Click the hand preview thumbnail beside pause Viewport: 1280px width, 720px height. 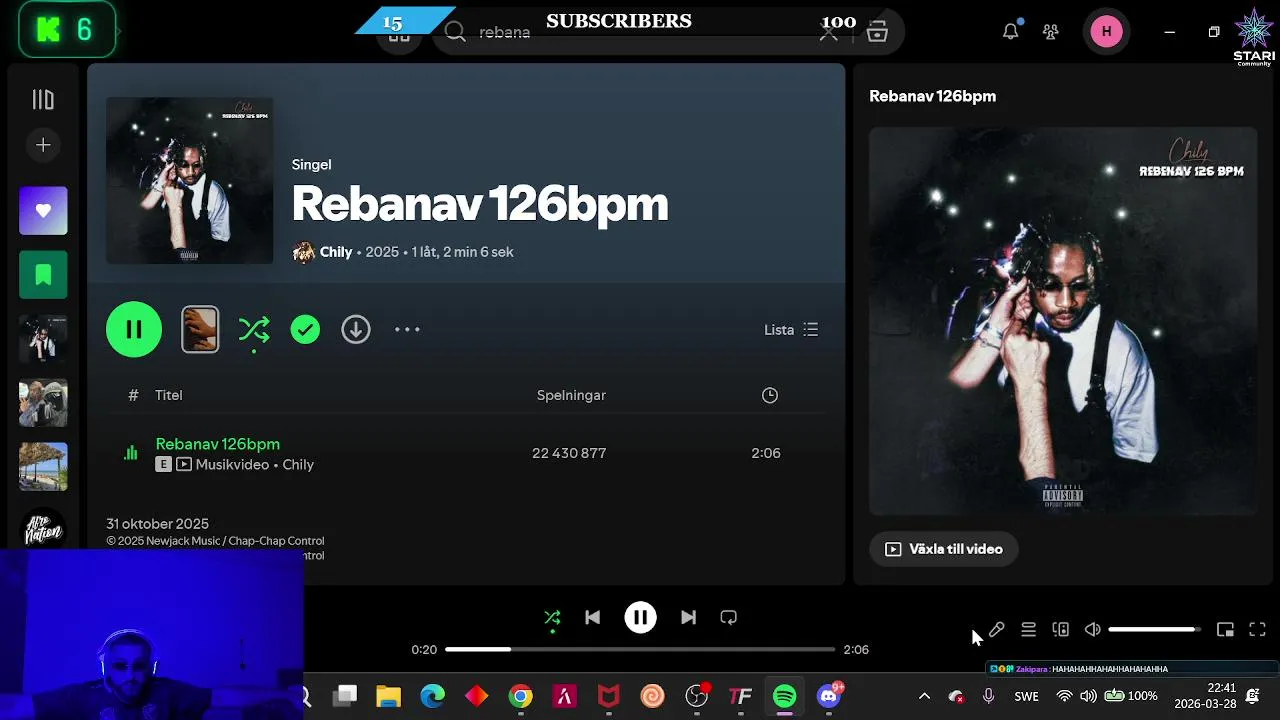click(200, 329)
